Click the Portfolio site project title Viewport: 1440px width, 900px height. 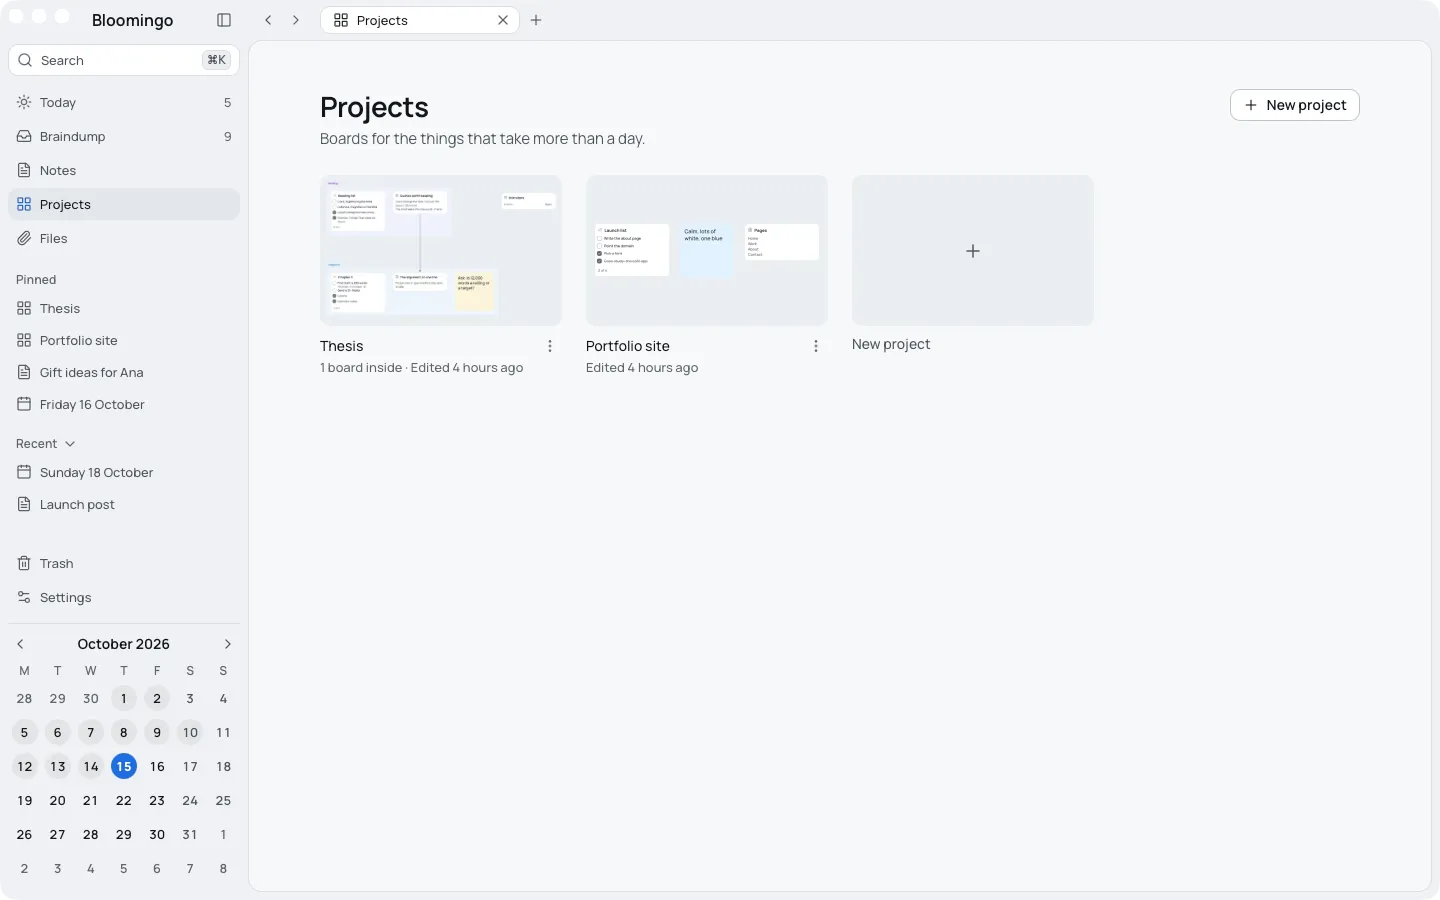[x=628, y=346]
